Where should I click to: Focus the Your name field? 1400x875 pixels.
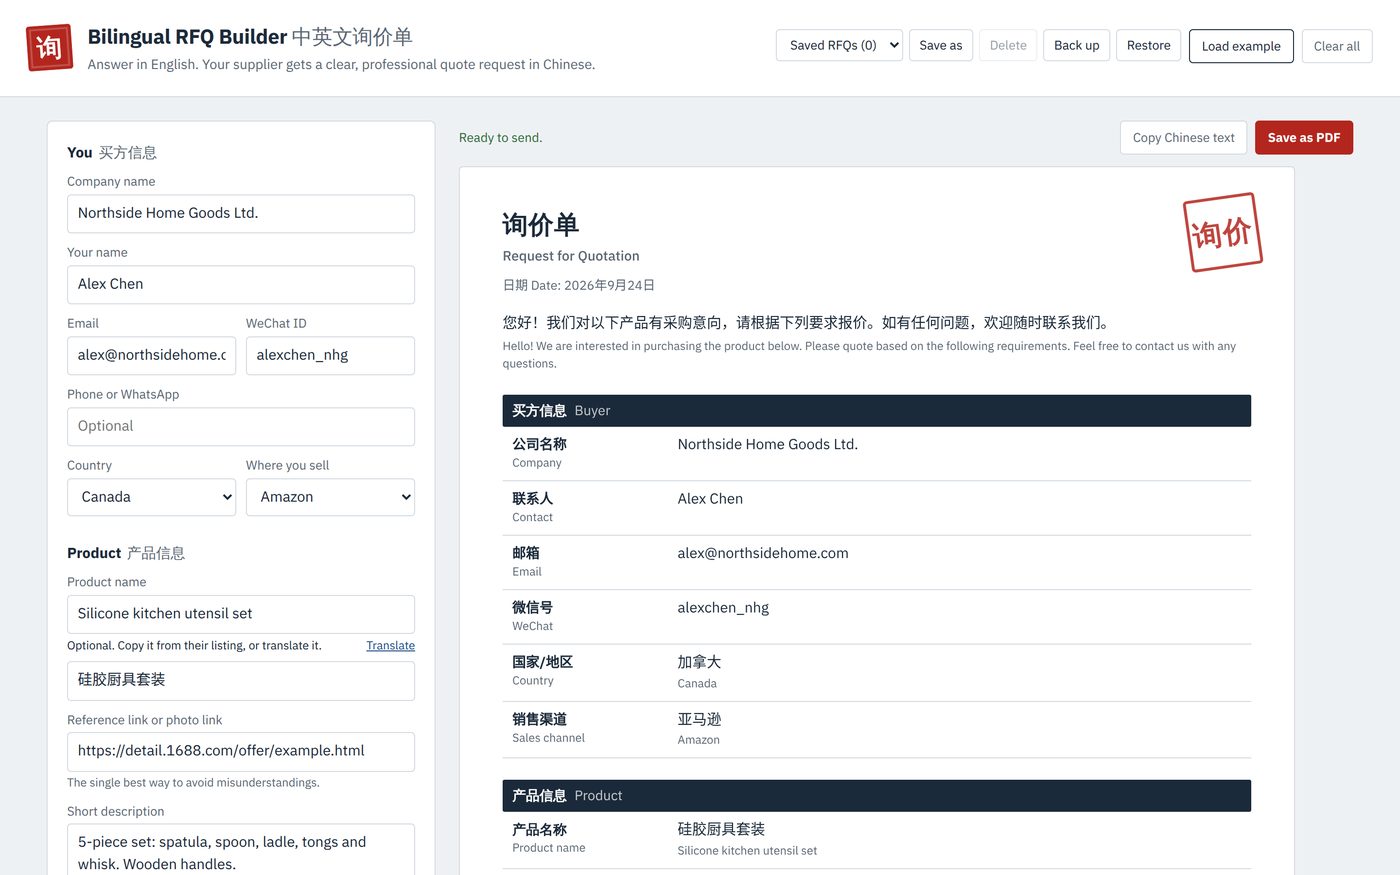(x=241, y=285)
